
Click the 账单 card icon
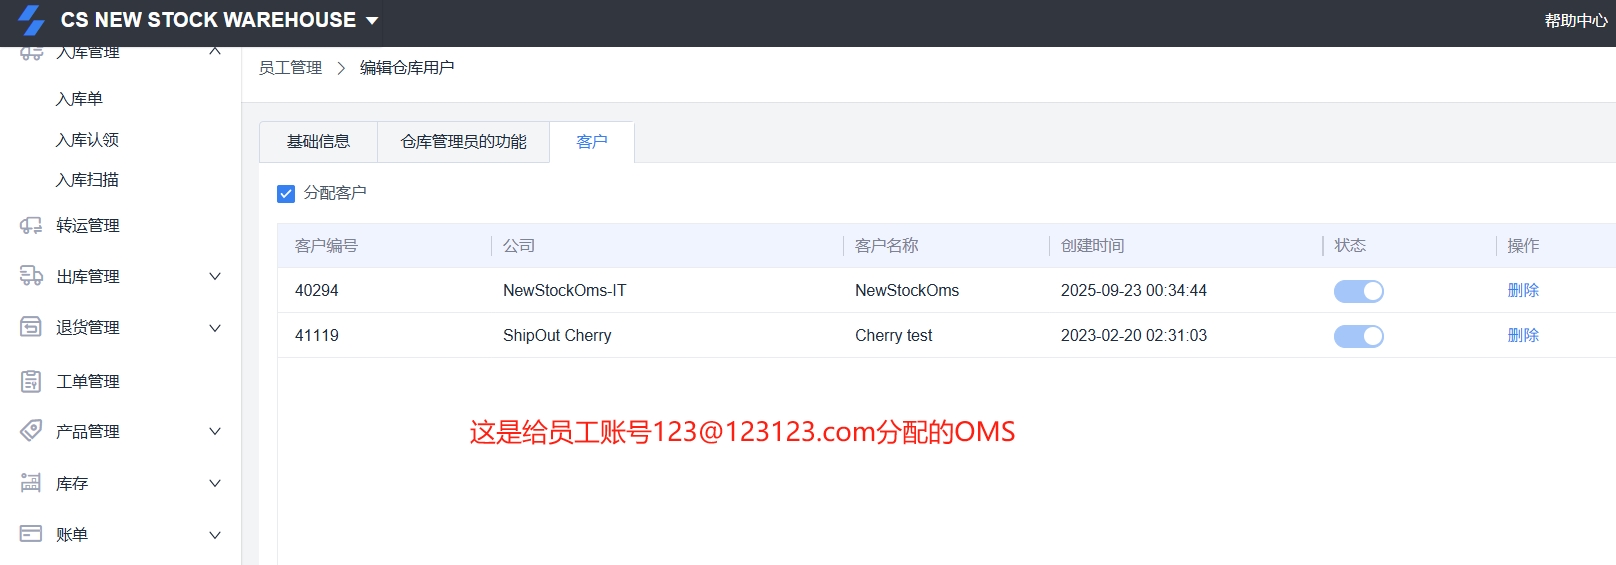pos(31,534)
